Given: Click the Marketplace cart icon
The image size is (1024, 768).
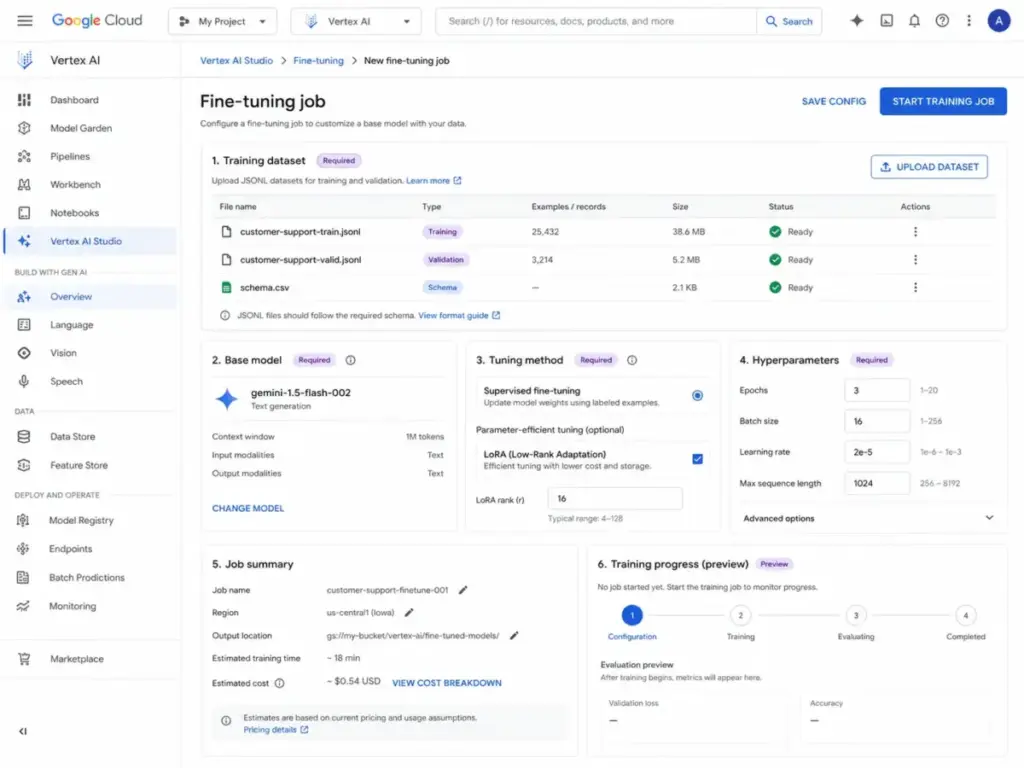Looking at the screenshot, I should click(24, 659).
